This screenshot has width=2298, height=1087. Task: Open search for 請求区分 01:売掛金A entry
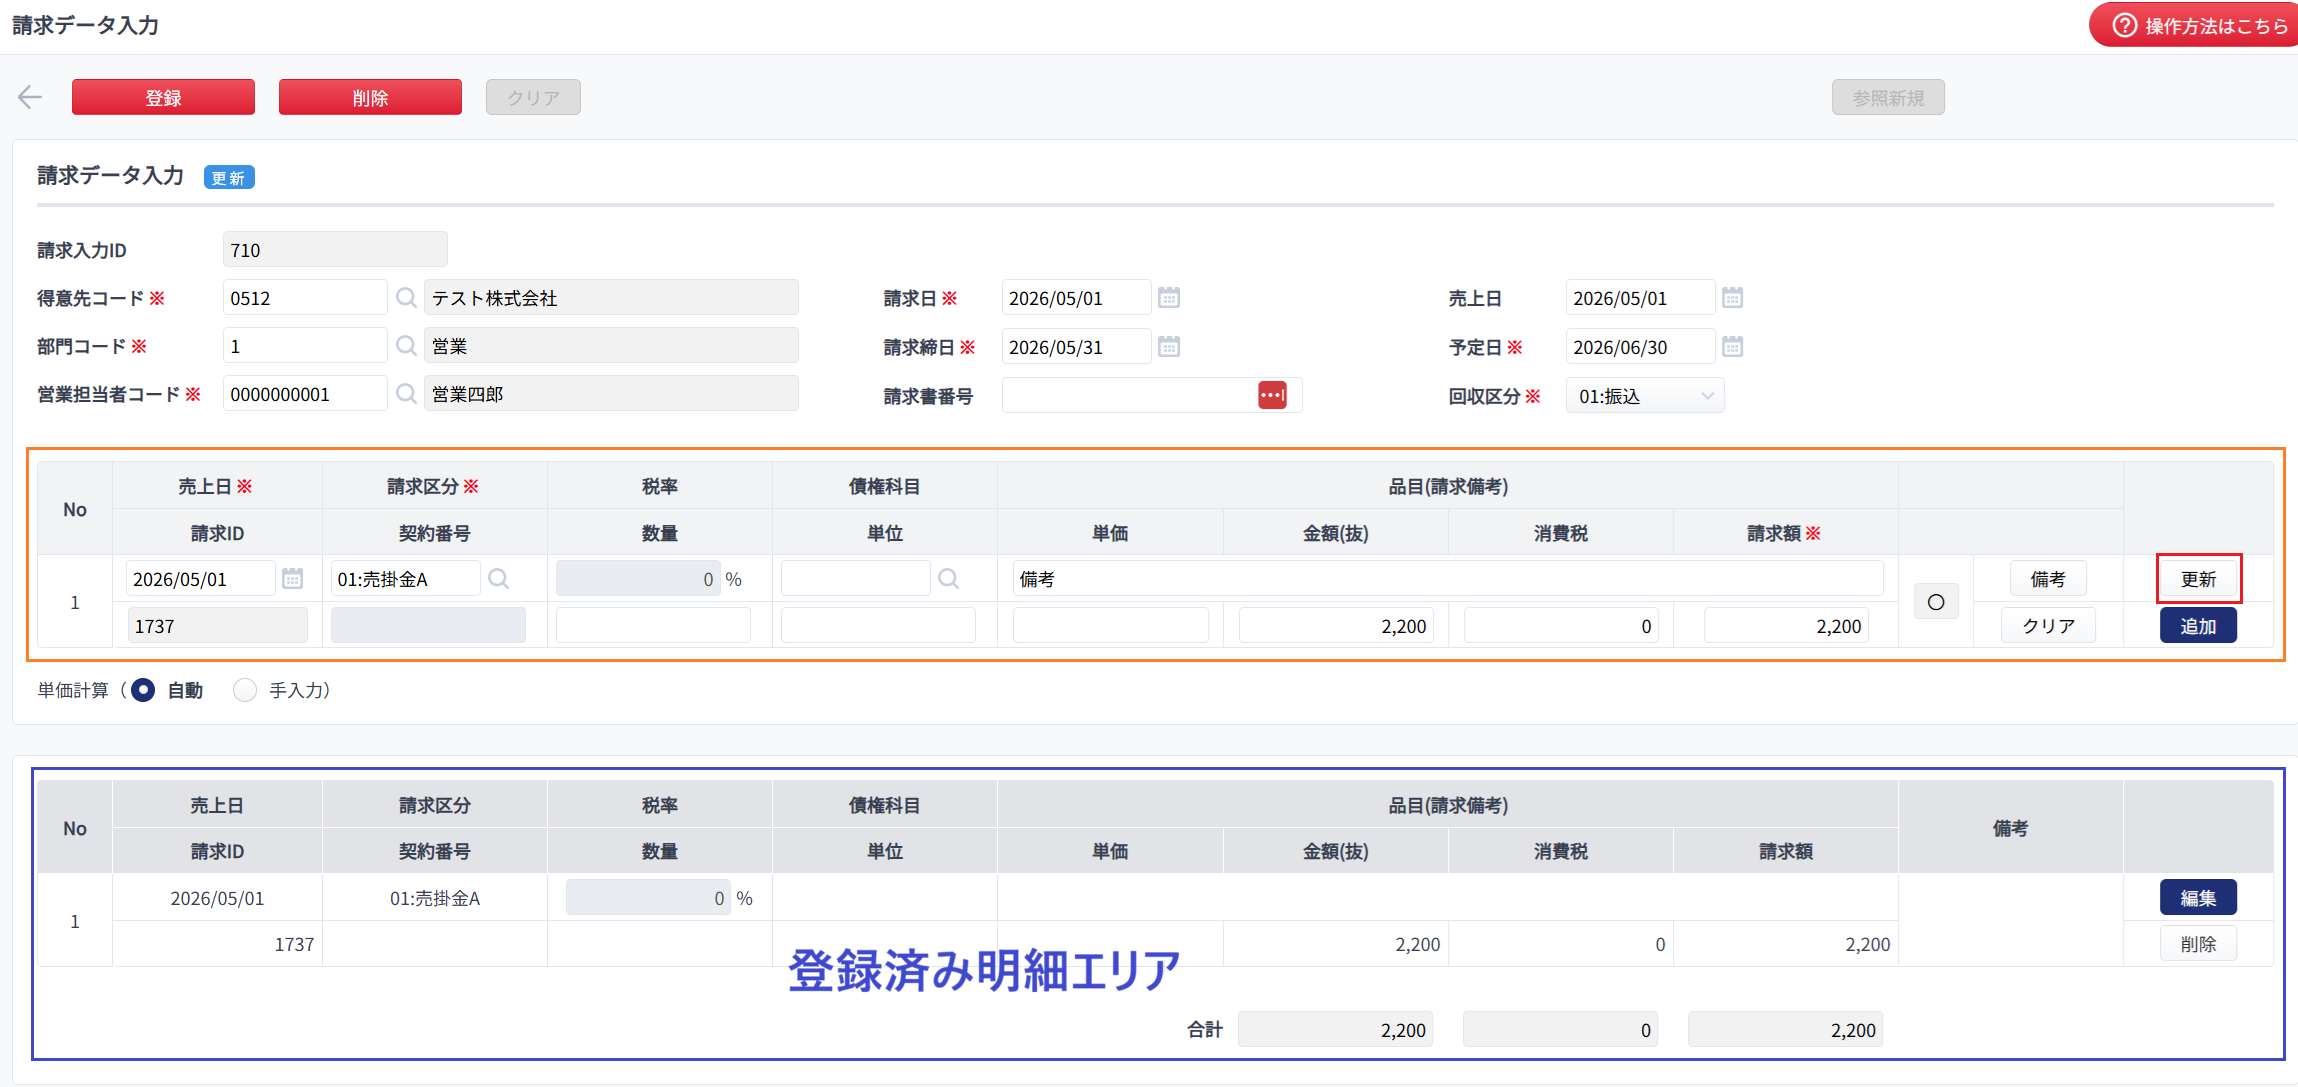pyautogui.click(x=498, y=579)
